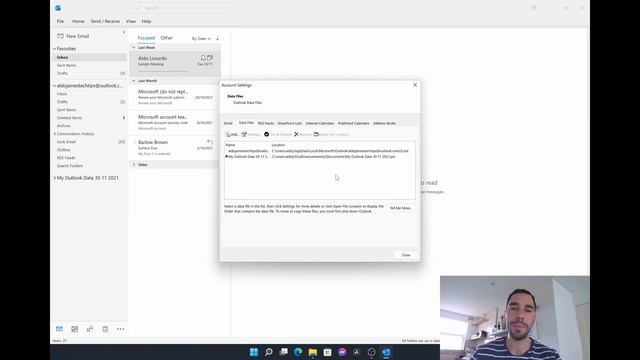Open the three-dot navigation options
The image size is (640, 360).
(x=120, y=329)
